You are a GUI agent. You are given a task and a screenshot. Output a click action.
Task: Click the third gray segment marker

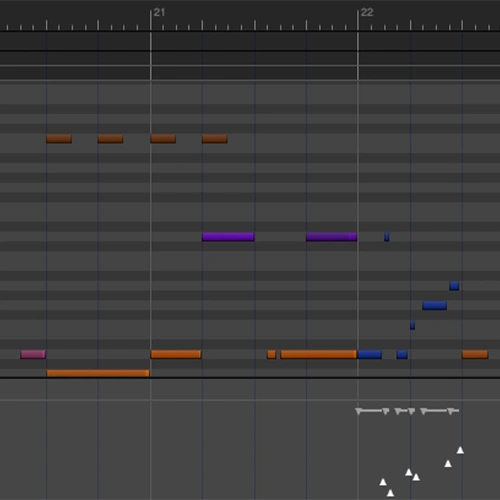439,411
